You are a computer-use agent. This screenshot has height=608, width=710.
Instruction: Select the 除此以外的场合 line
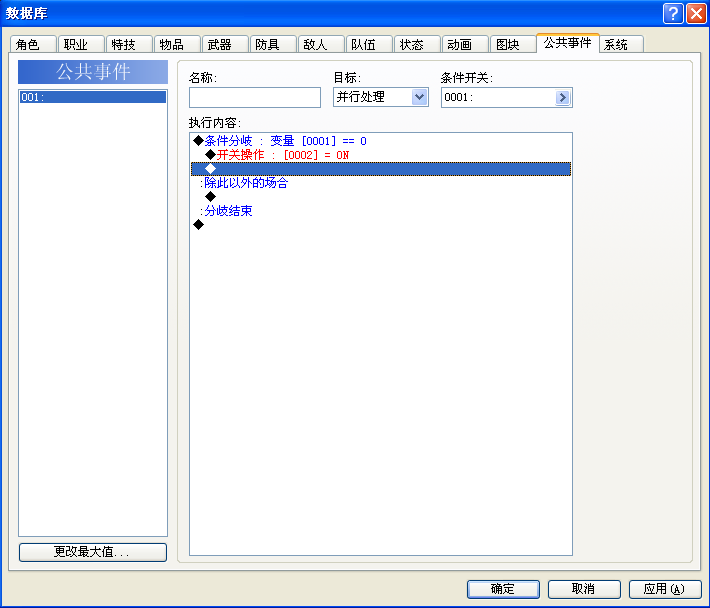(381, 183)
